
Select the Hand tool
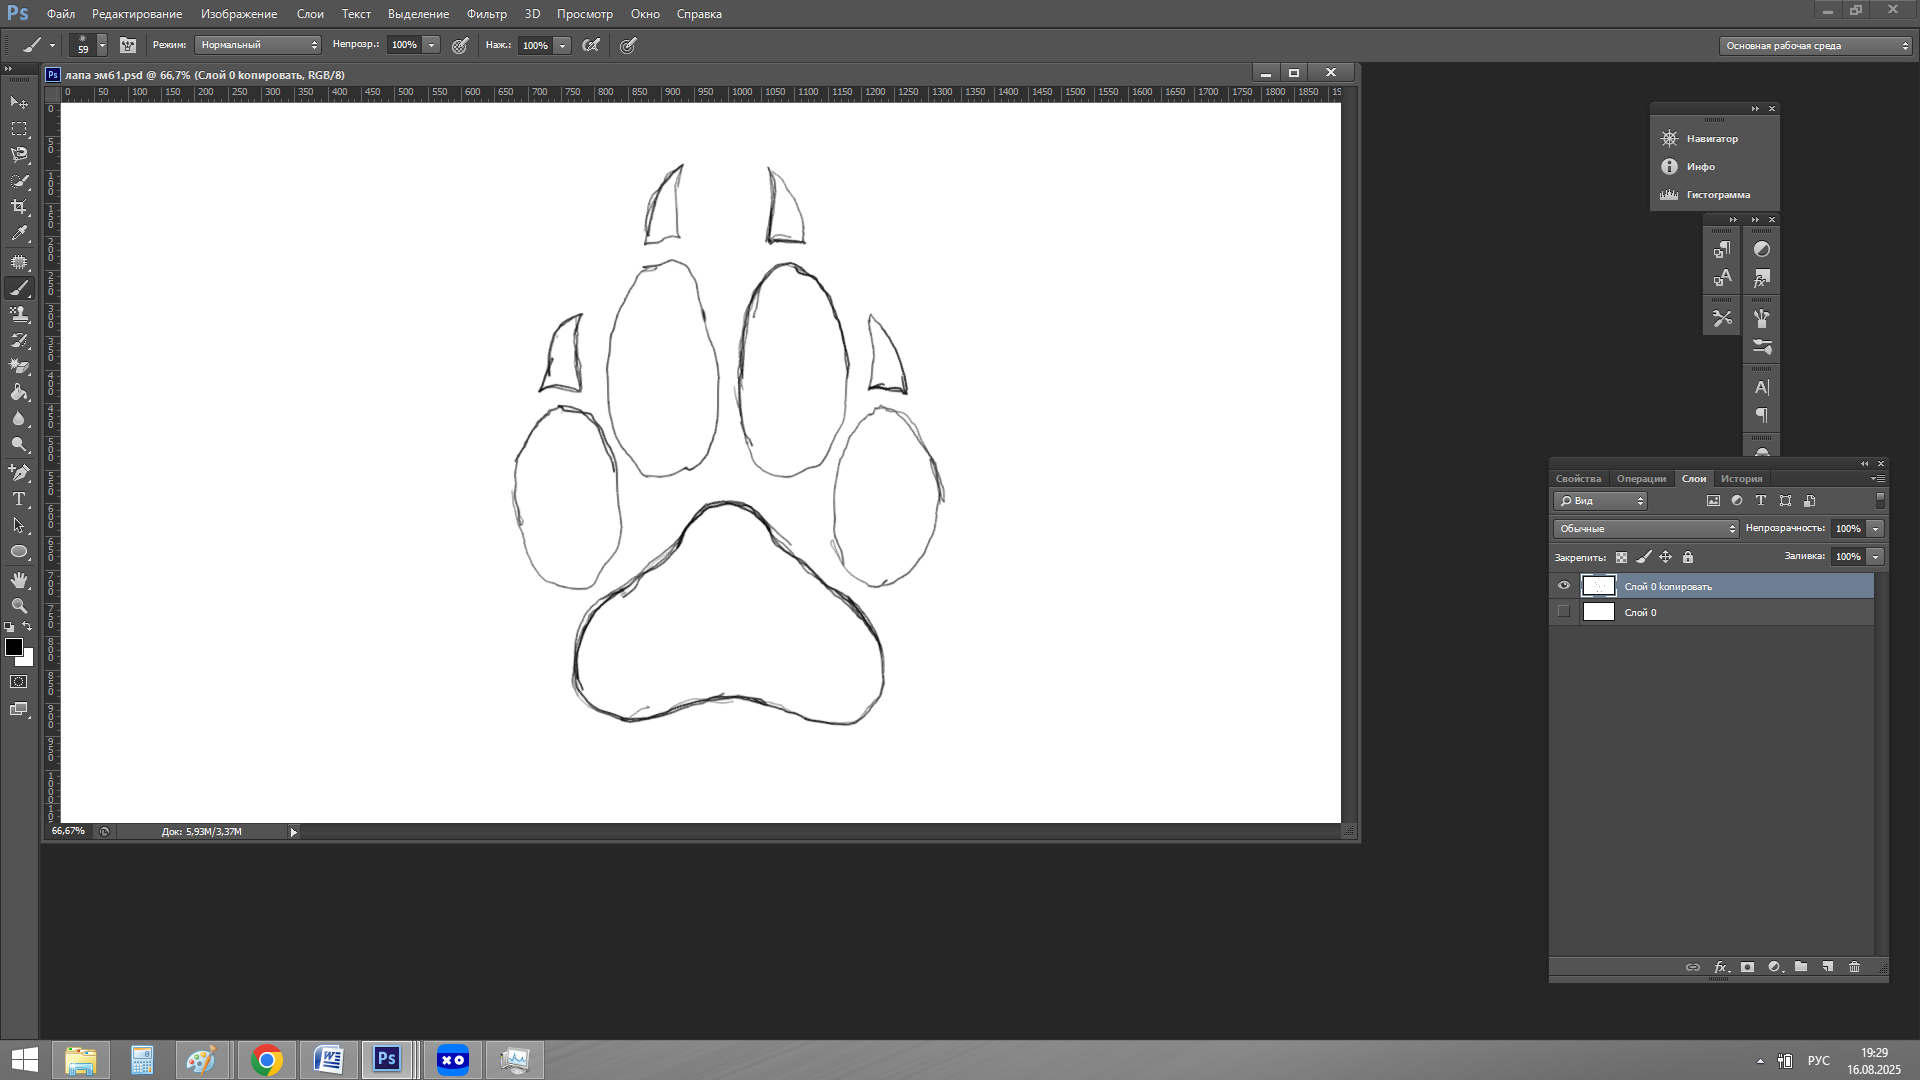19,580
